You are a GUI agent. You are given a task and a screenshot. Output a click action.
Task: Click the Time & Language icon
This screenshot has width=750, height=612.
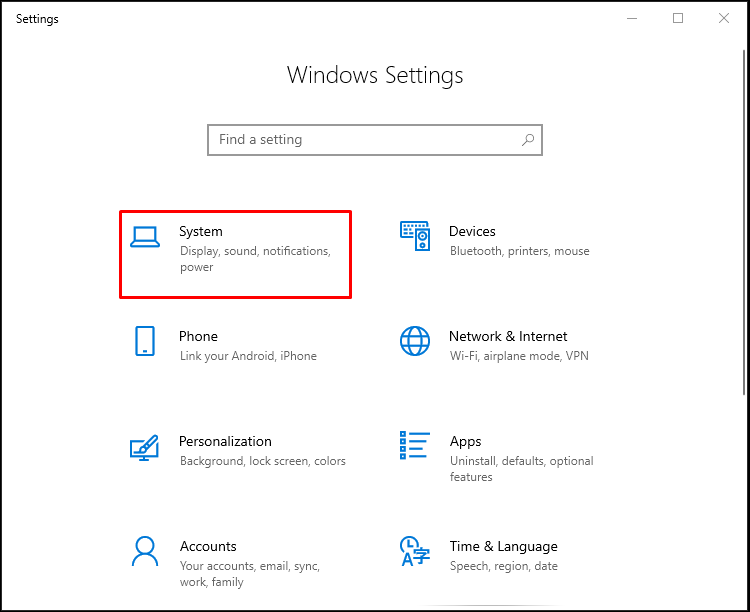[415, 551]
